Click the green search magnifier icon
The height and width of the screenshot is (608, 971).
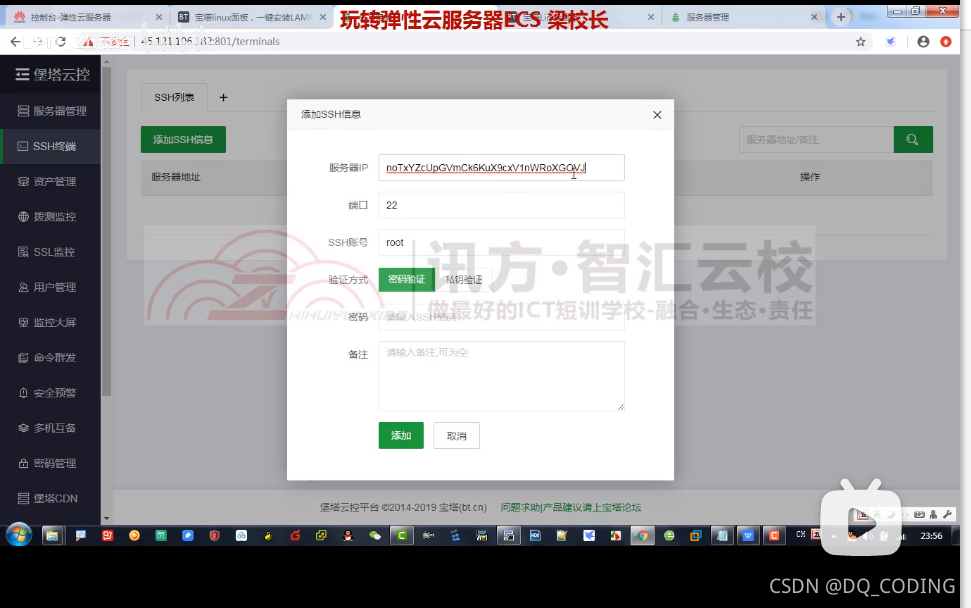pos(912,139)
